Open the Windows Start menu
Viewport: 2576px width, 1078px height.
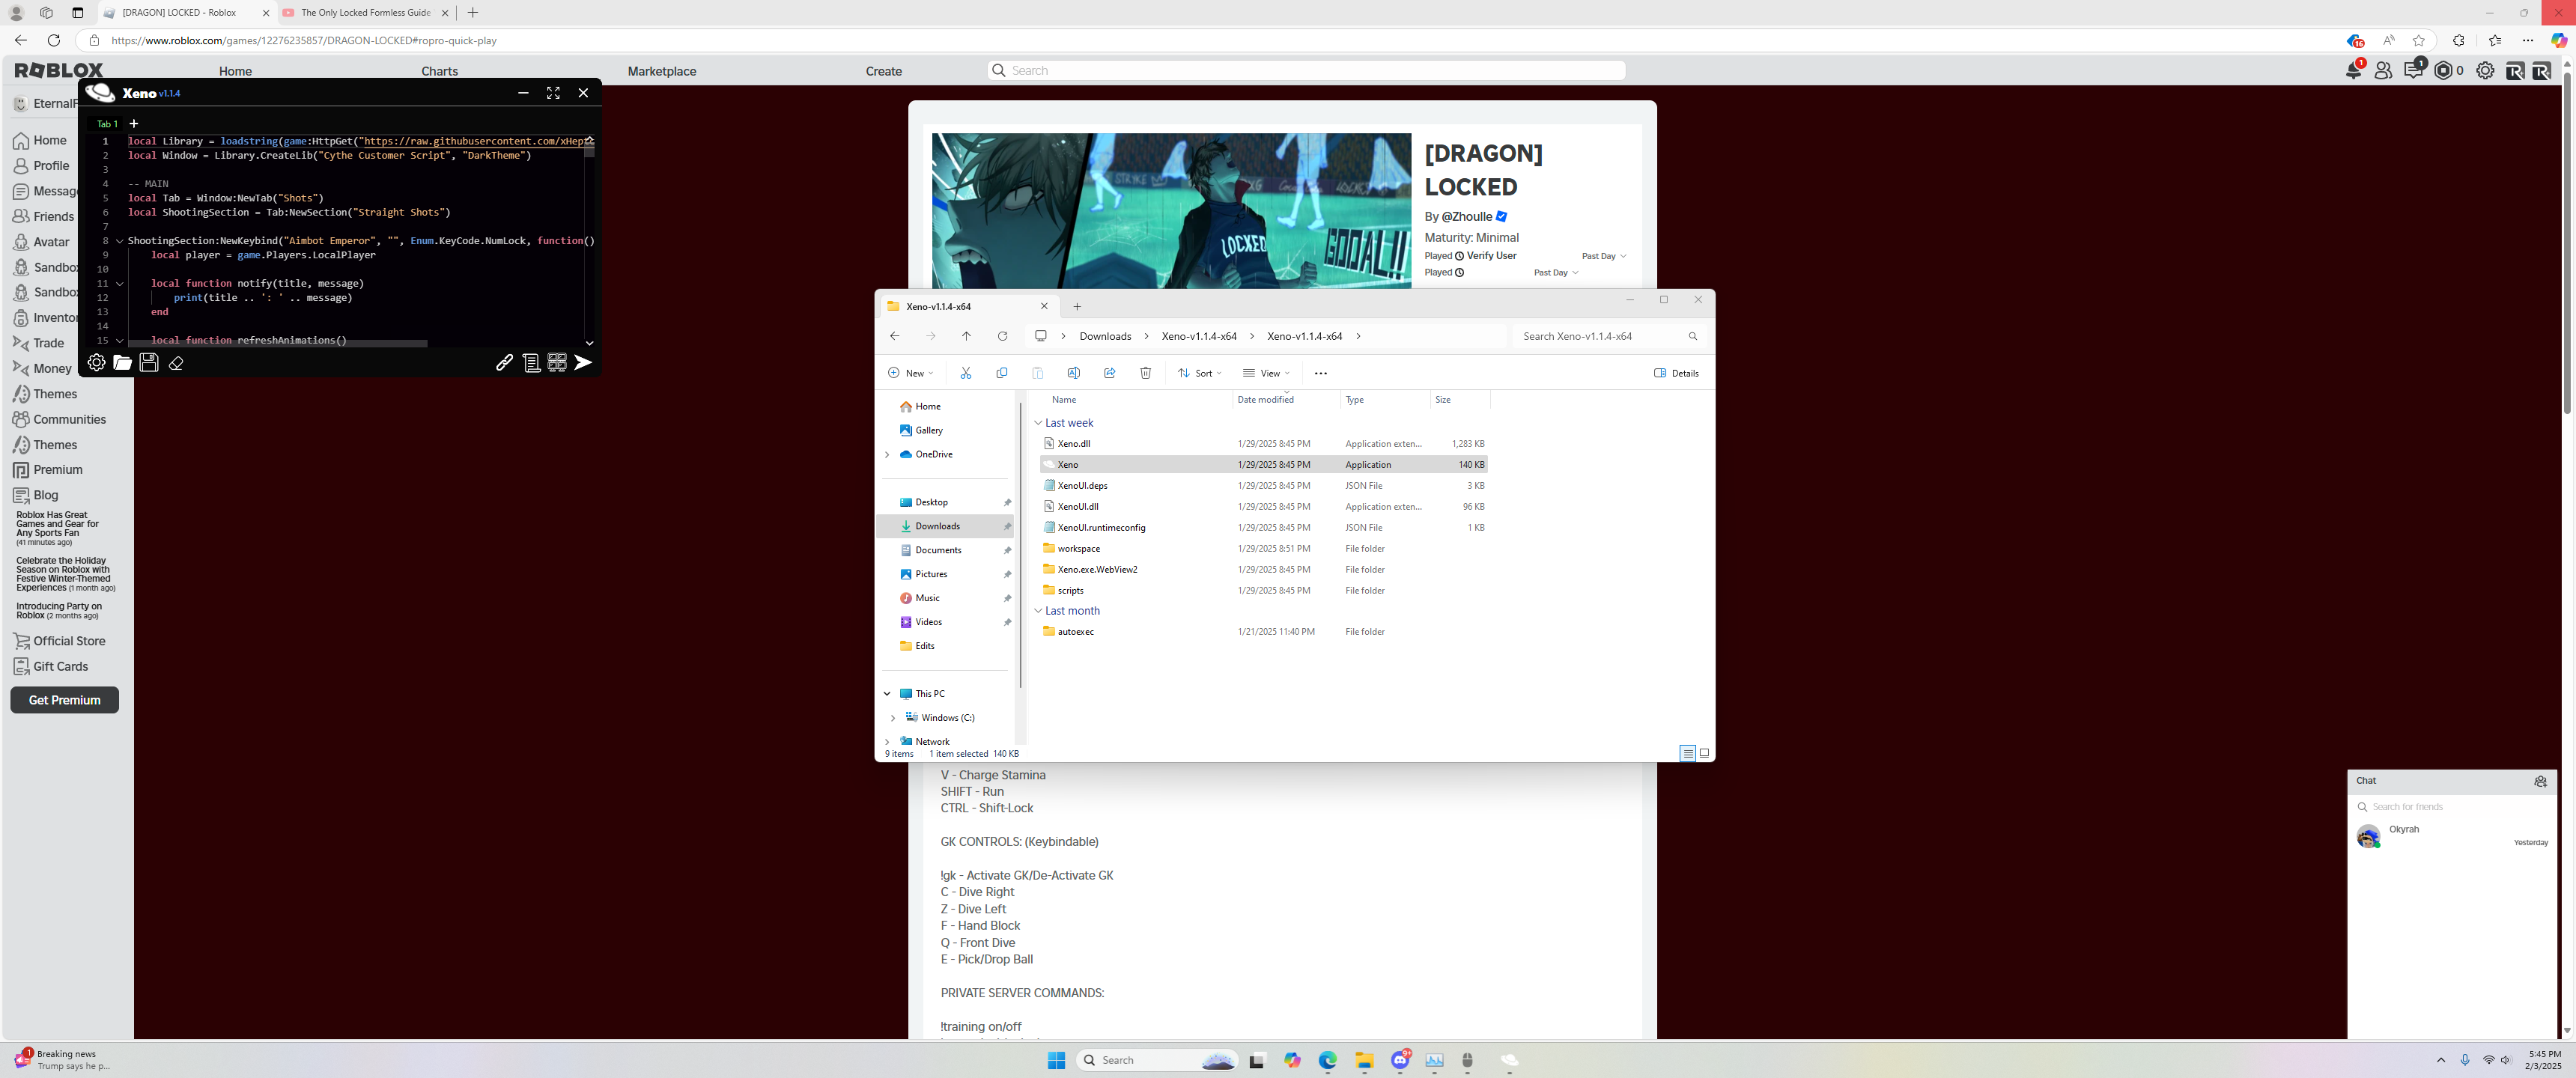pyautogui.click(x=1056, y=1060)
